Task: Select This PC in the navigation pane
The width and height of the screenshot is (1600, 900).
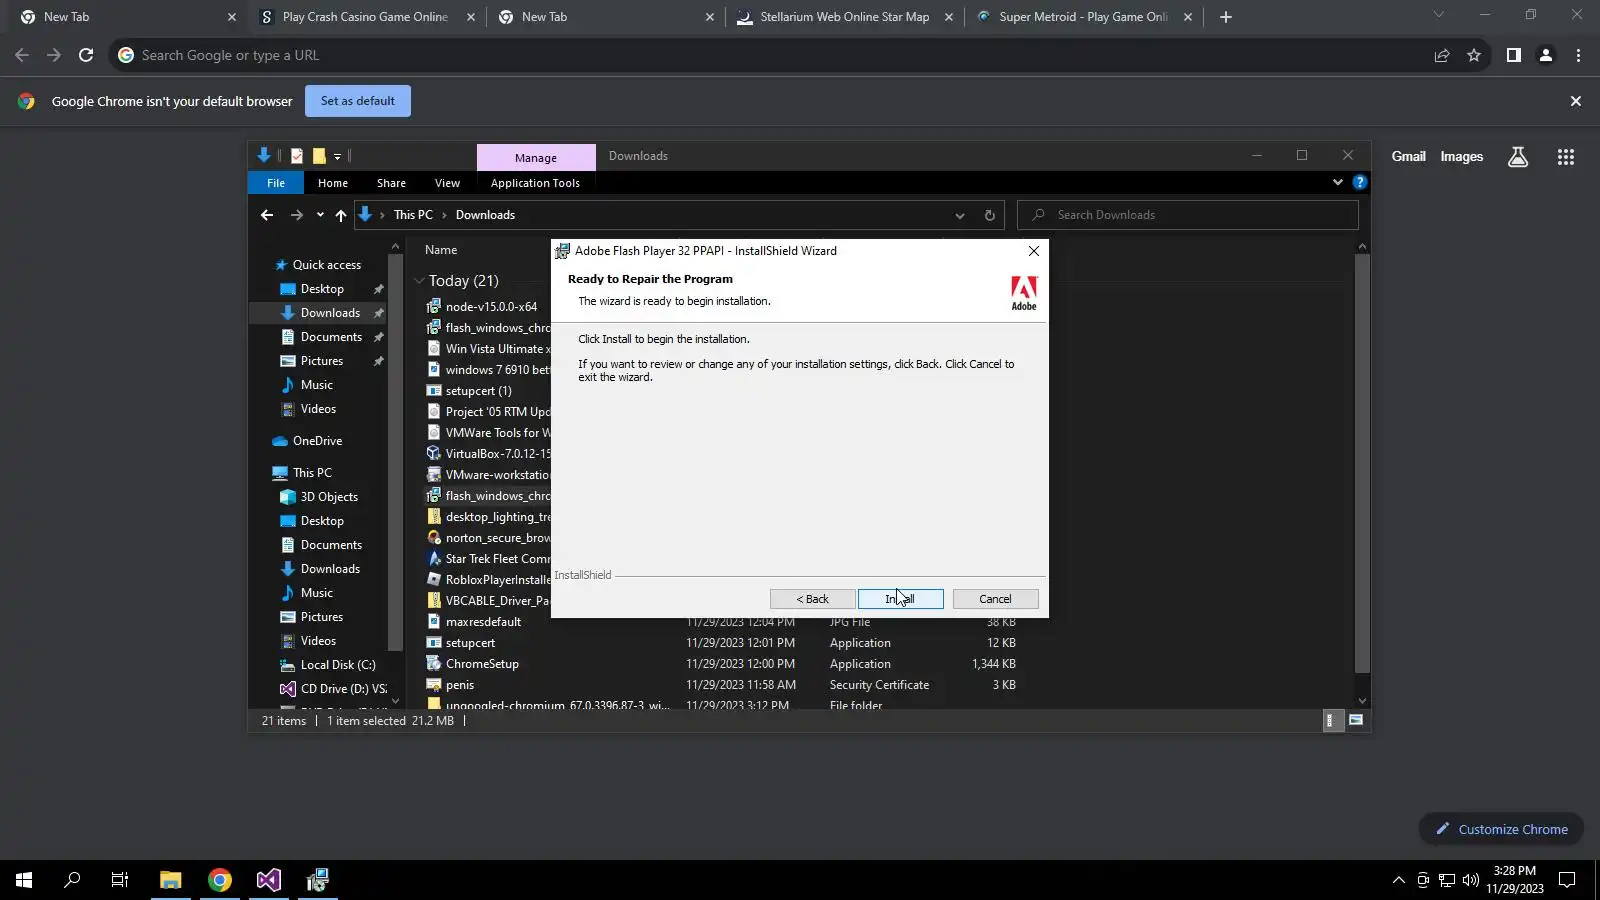Action: point(312,473)
